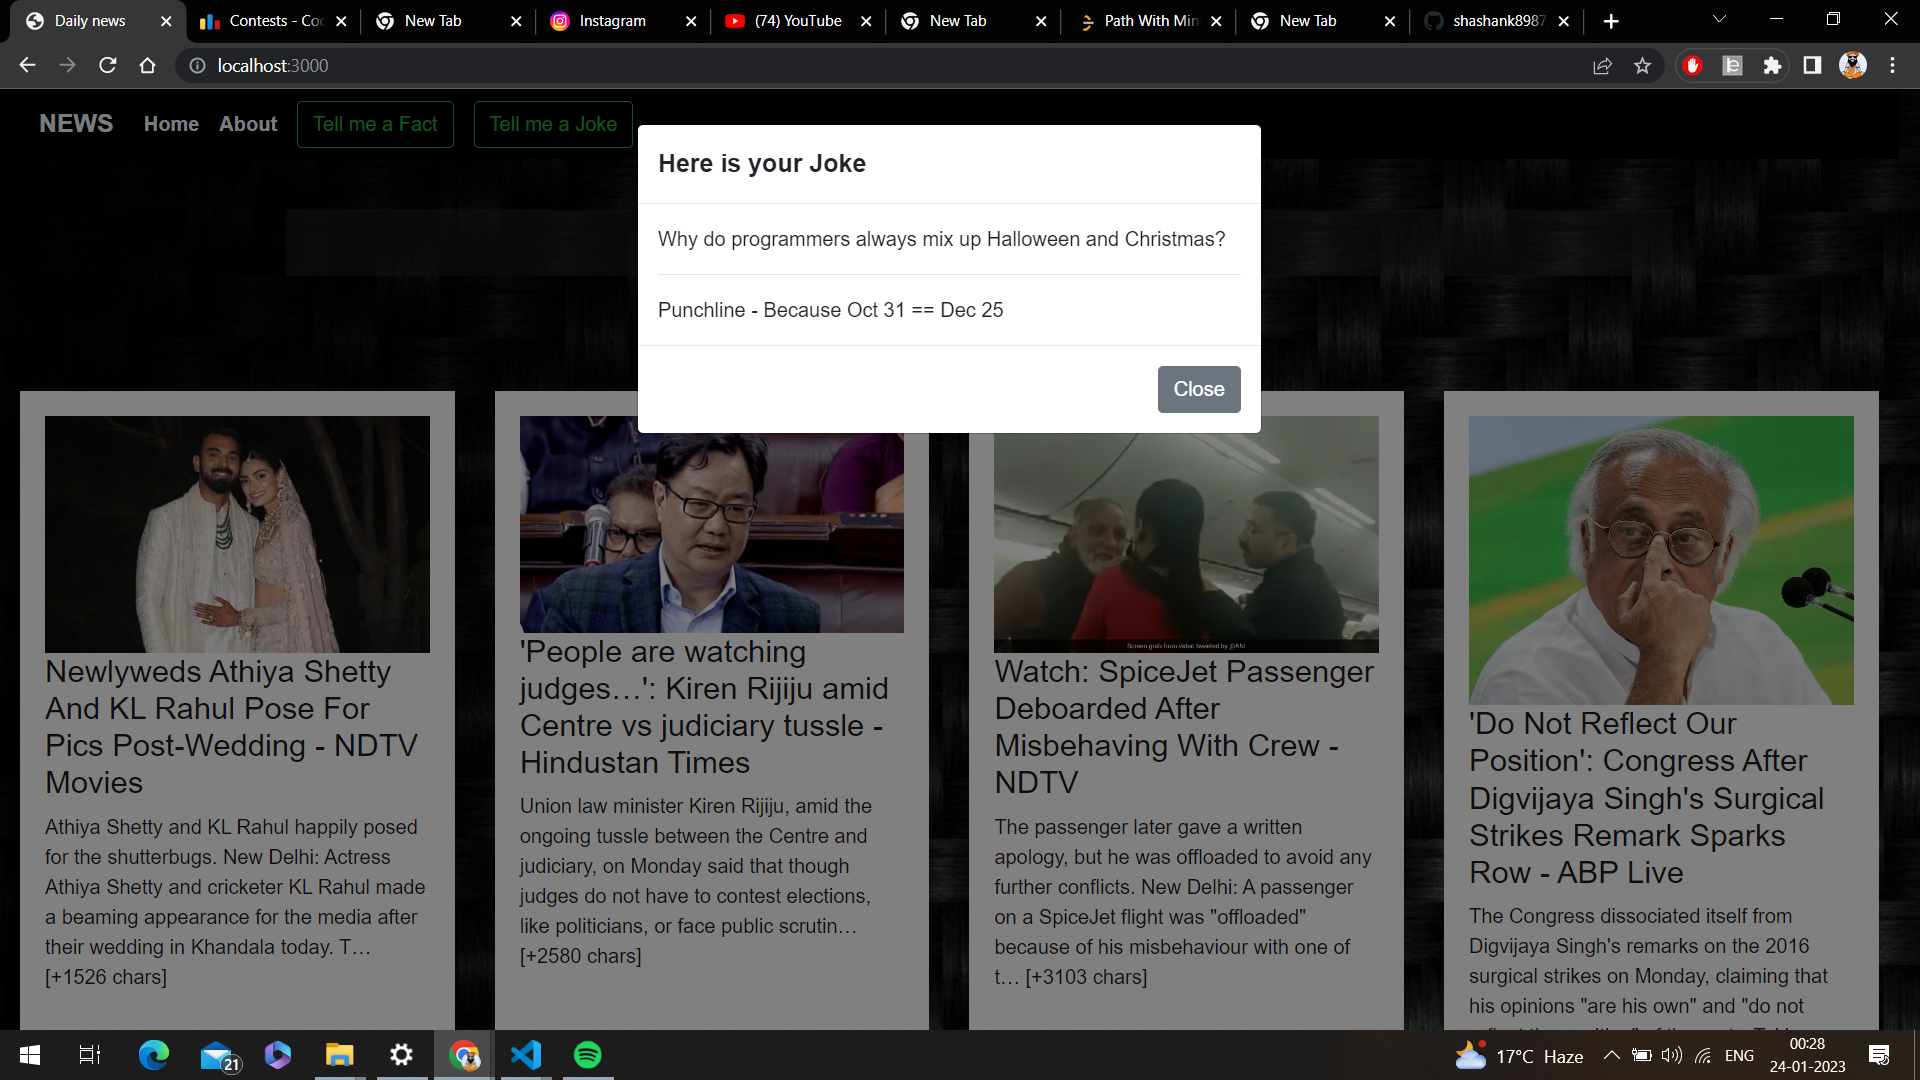The height and width of the screenshot is (1080, 1920).
Task: Click the share page icon in the address bar
Action: 1602,65
